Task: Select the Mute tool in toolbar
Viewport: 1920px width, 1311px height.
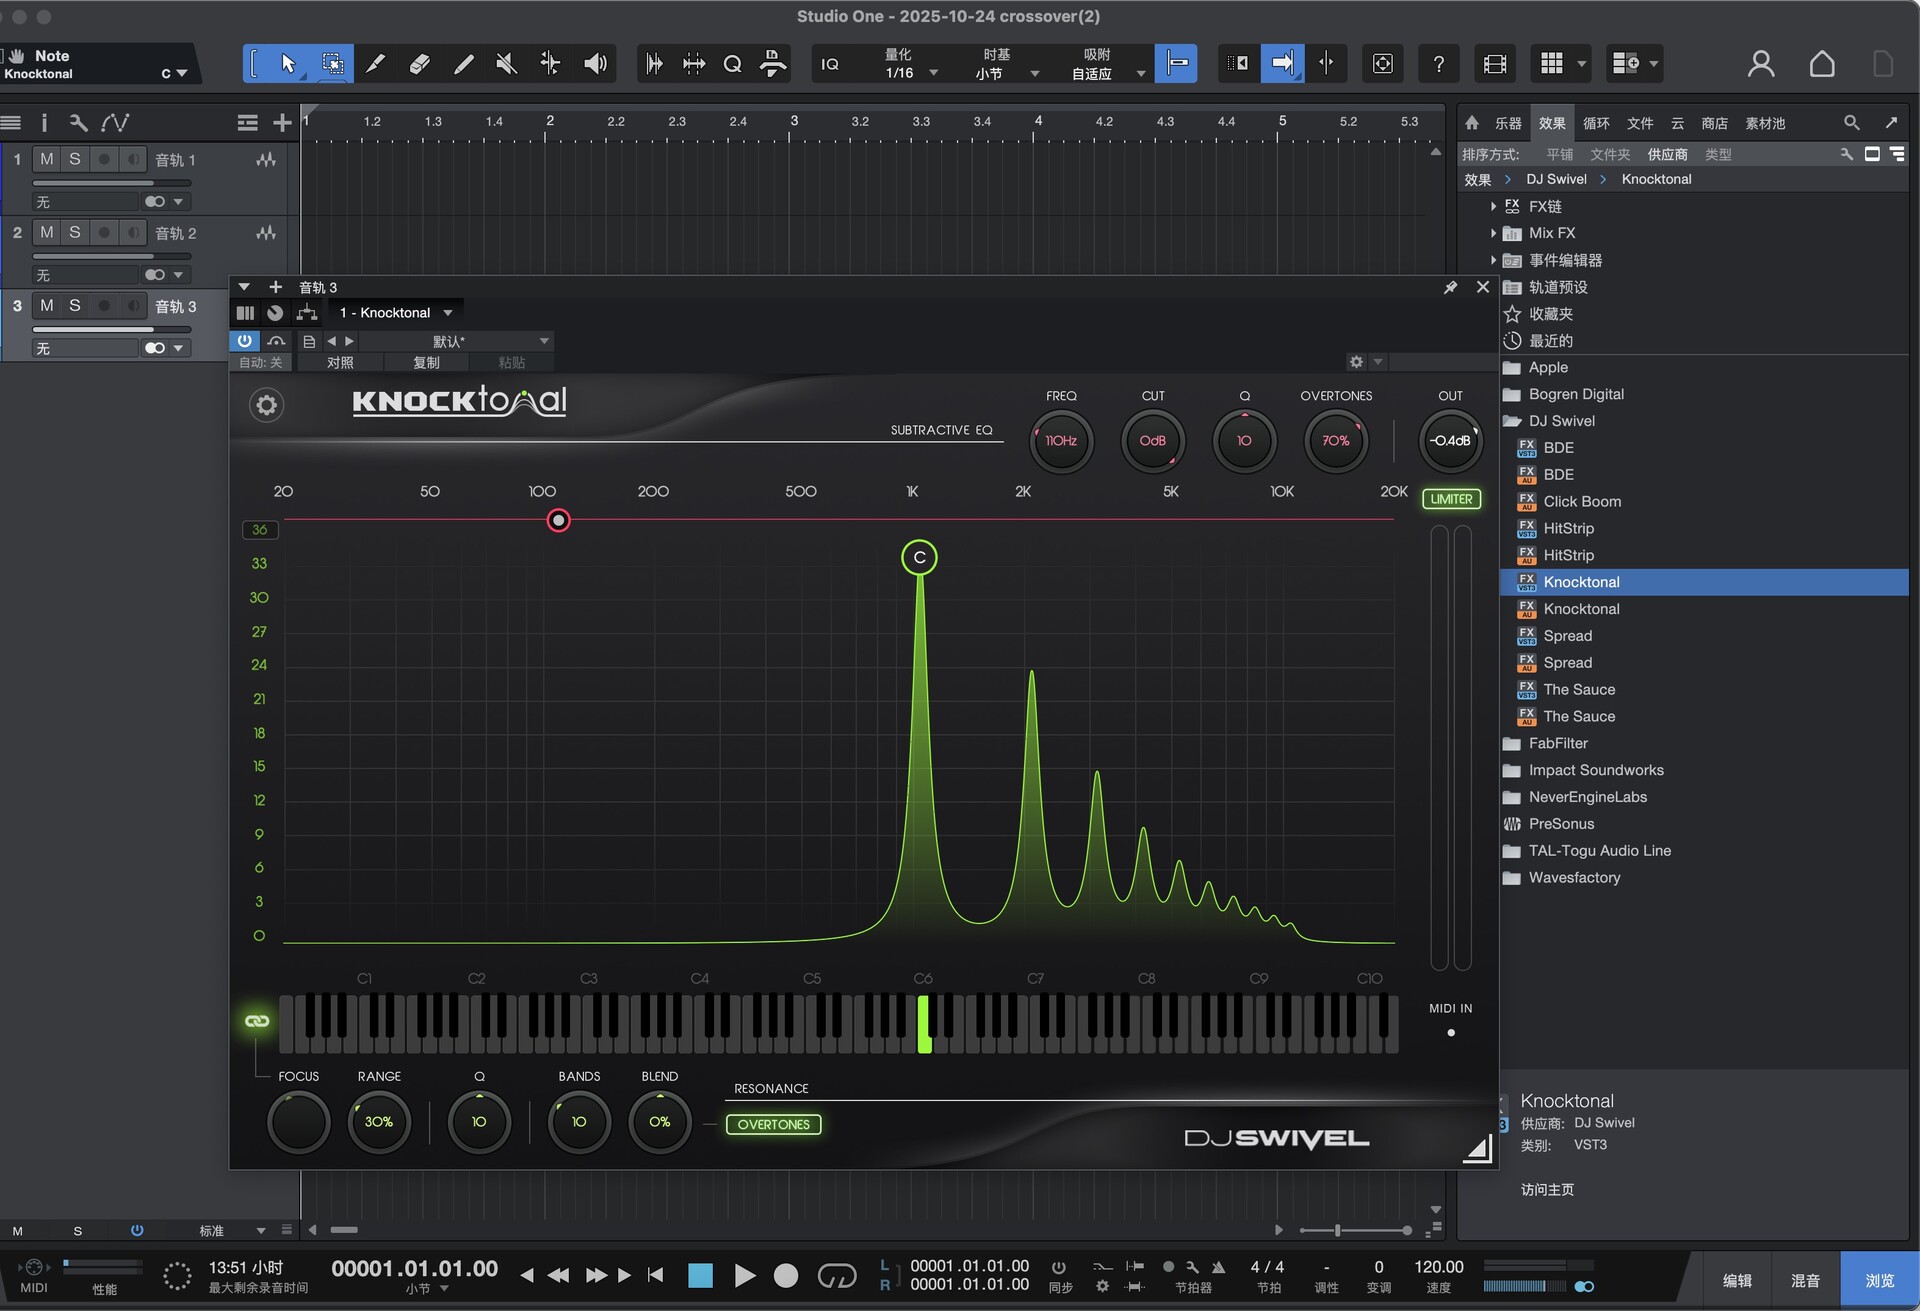Action: click(x=507, y=64)
